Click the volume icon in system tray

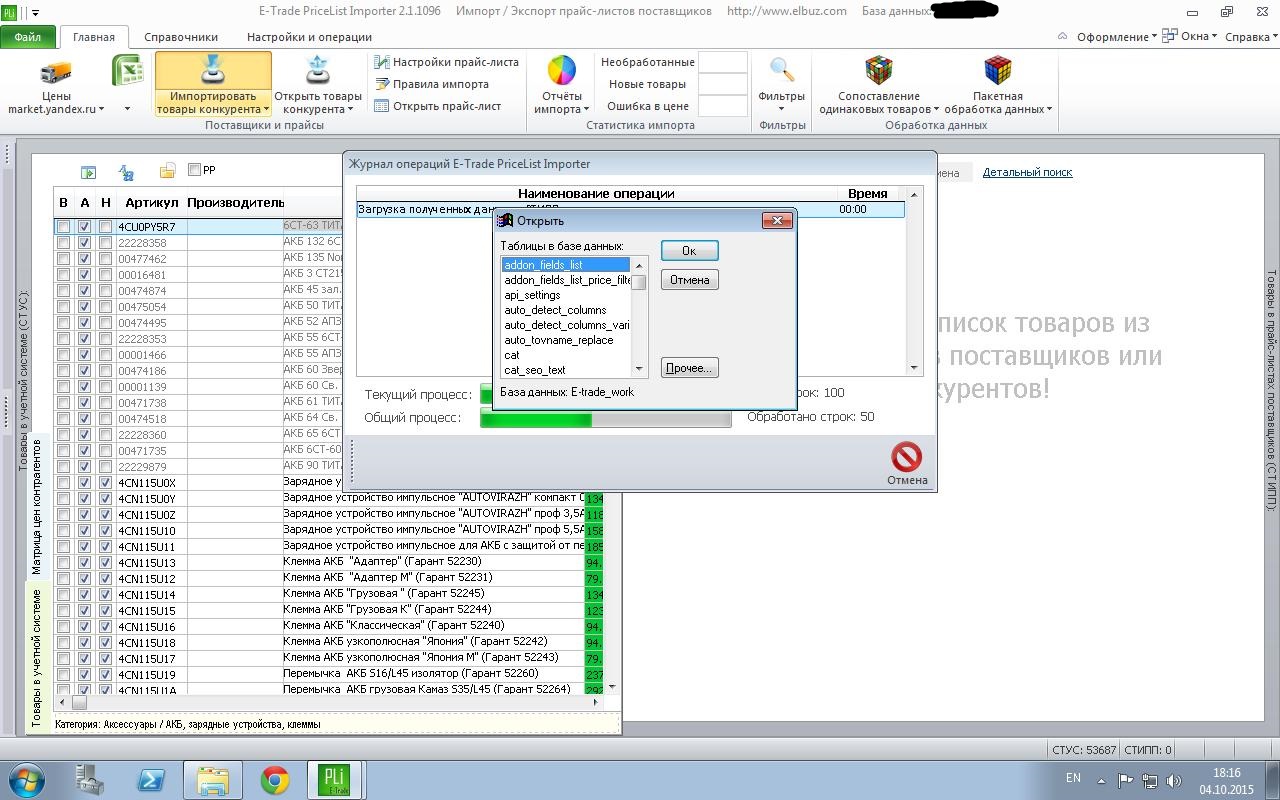[x=1174, y=780]
